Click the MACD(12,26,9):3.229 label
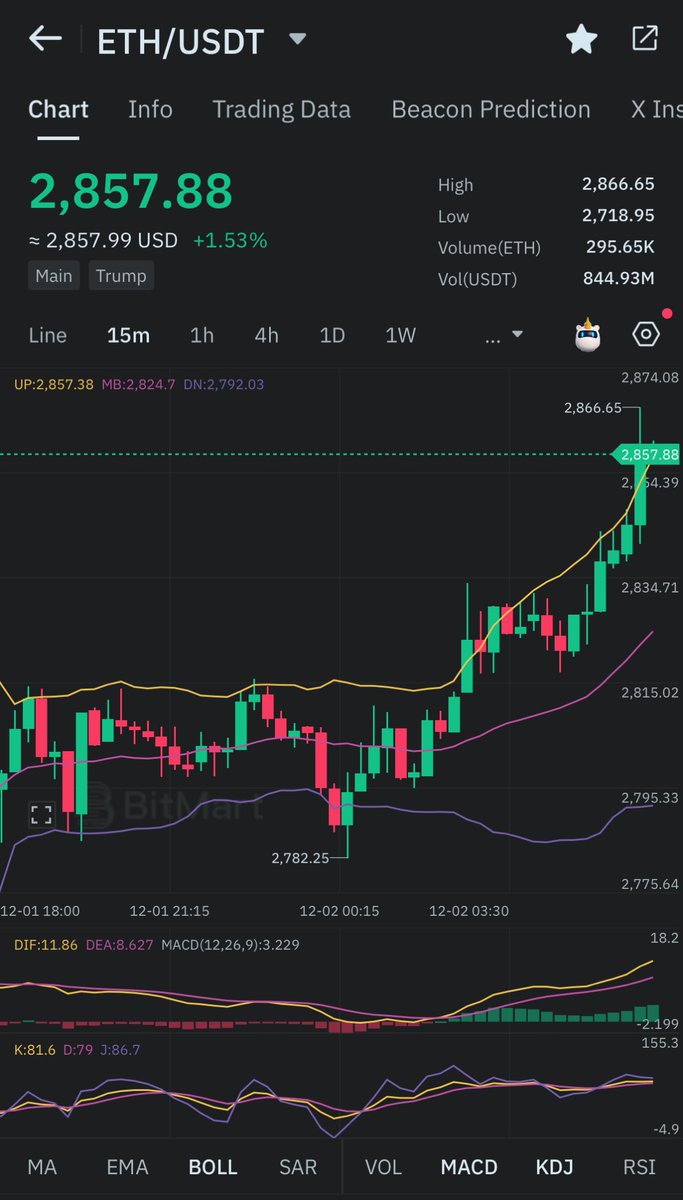The width and height of the screenshot is (683, 1200). [x=230, y=944]
